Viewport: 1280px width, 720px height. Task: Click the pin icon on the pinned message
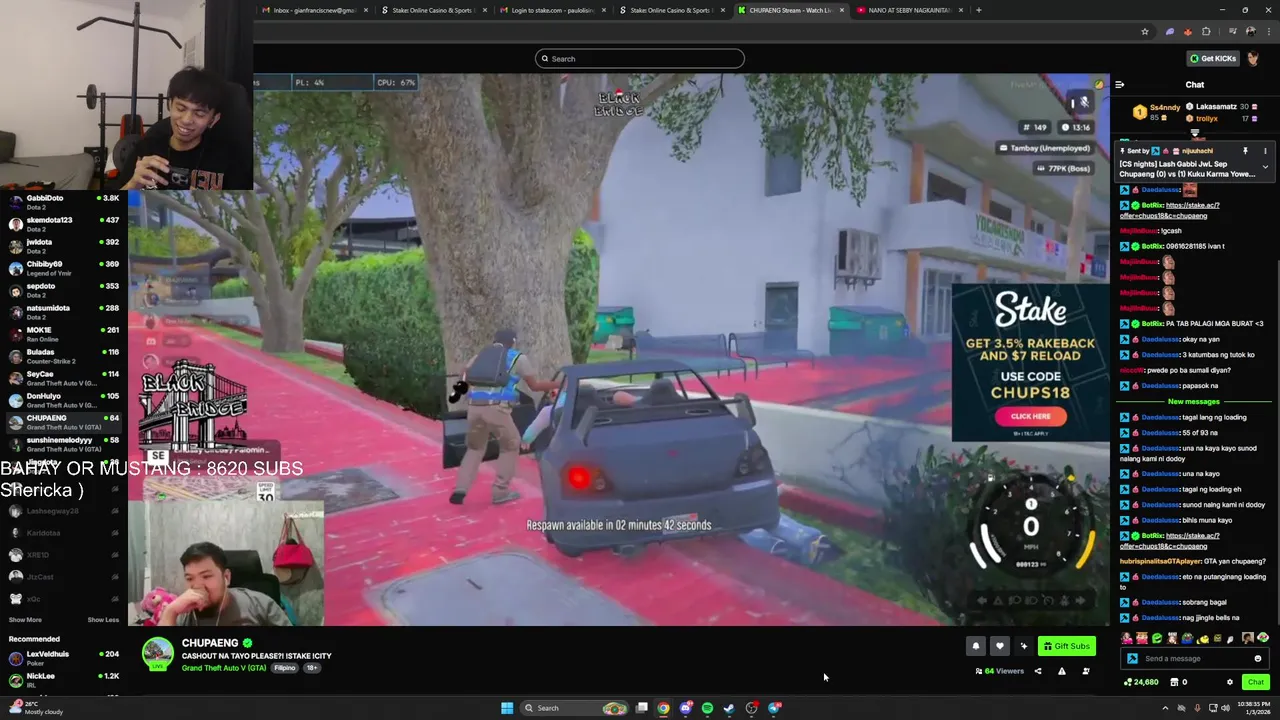[x=1245, y=151]
